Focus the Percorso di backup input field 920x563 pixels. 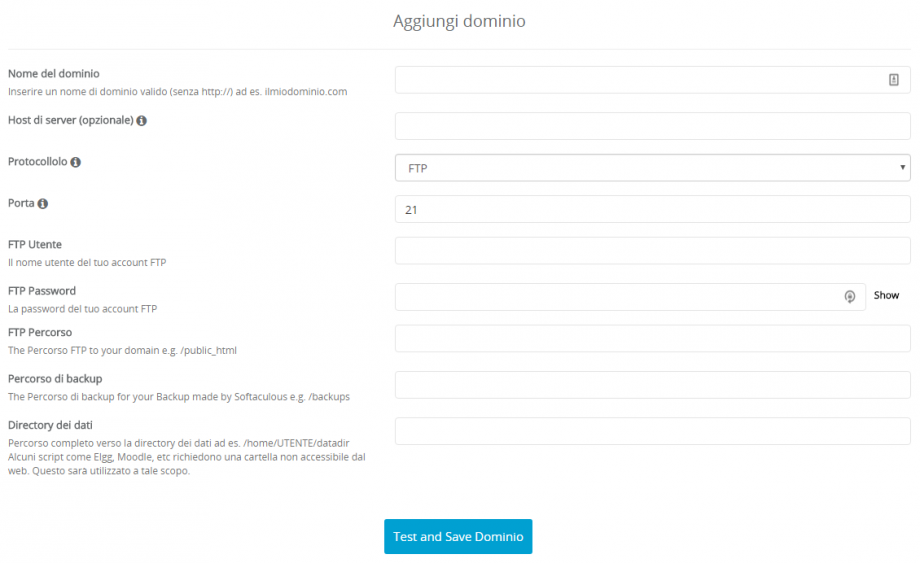pos(652,385)
